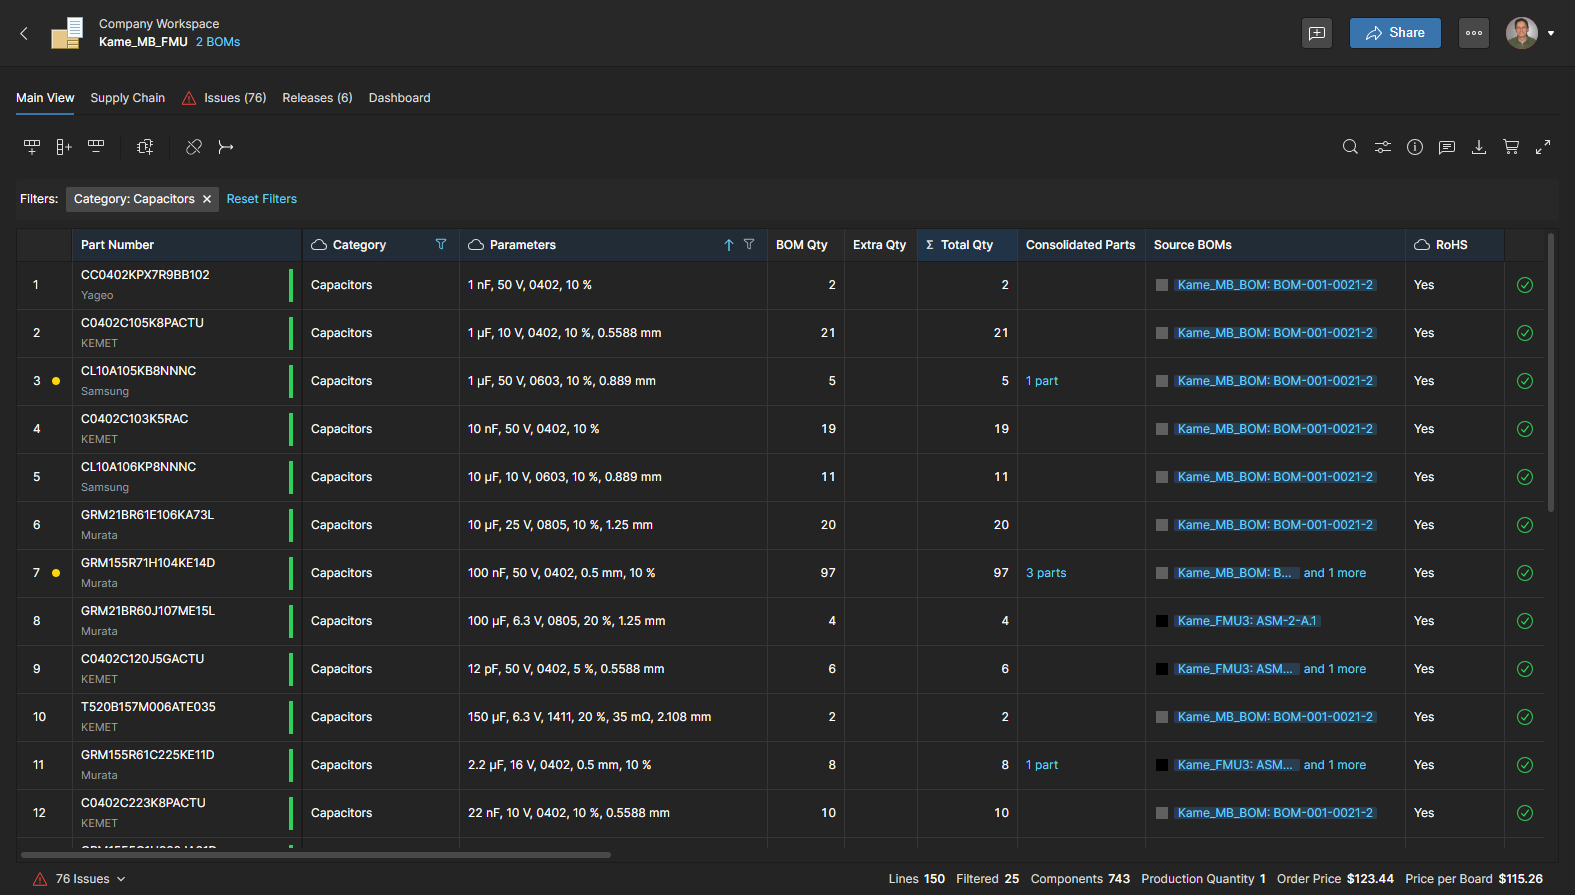This screenshot has height=895, width=1575.
Task: Click the unlink parts toolbar icon
Action: pyautogui.click(x=194, y=147)
